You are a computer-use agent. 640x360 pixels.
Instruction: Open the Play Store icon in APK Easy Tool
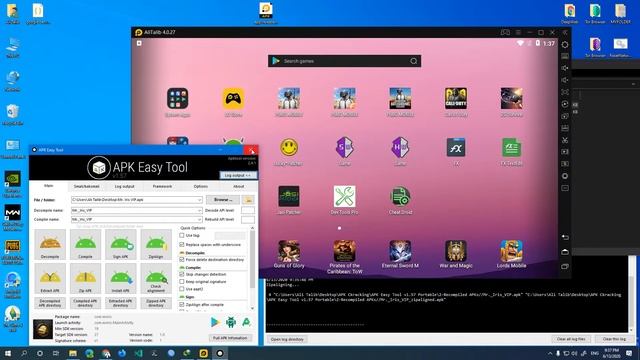(x=215, y=322)
